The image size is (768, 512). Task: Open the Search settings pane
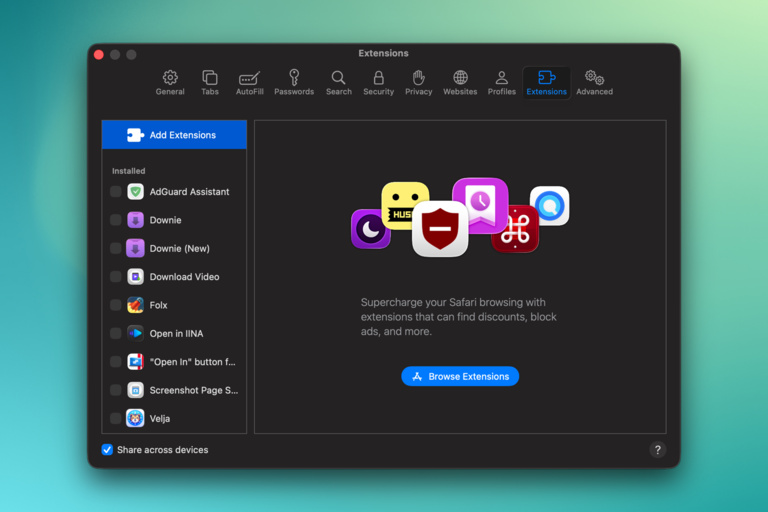click(338, 82)
